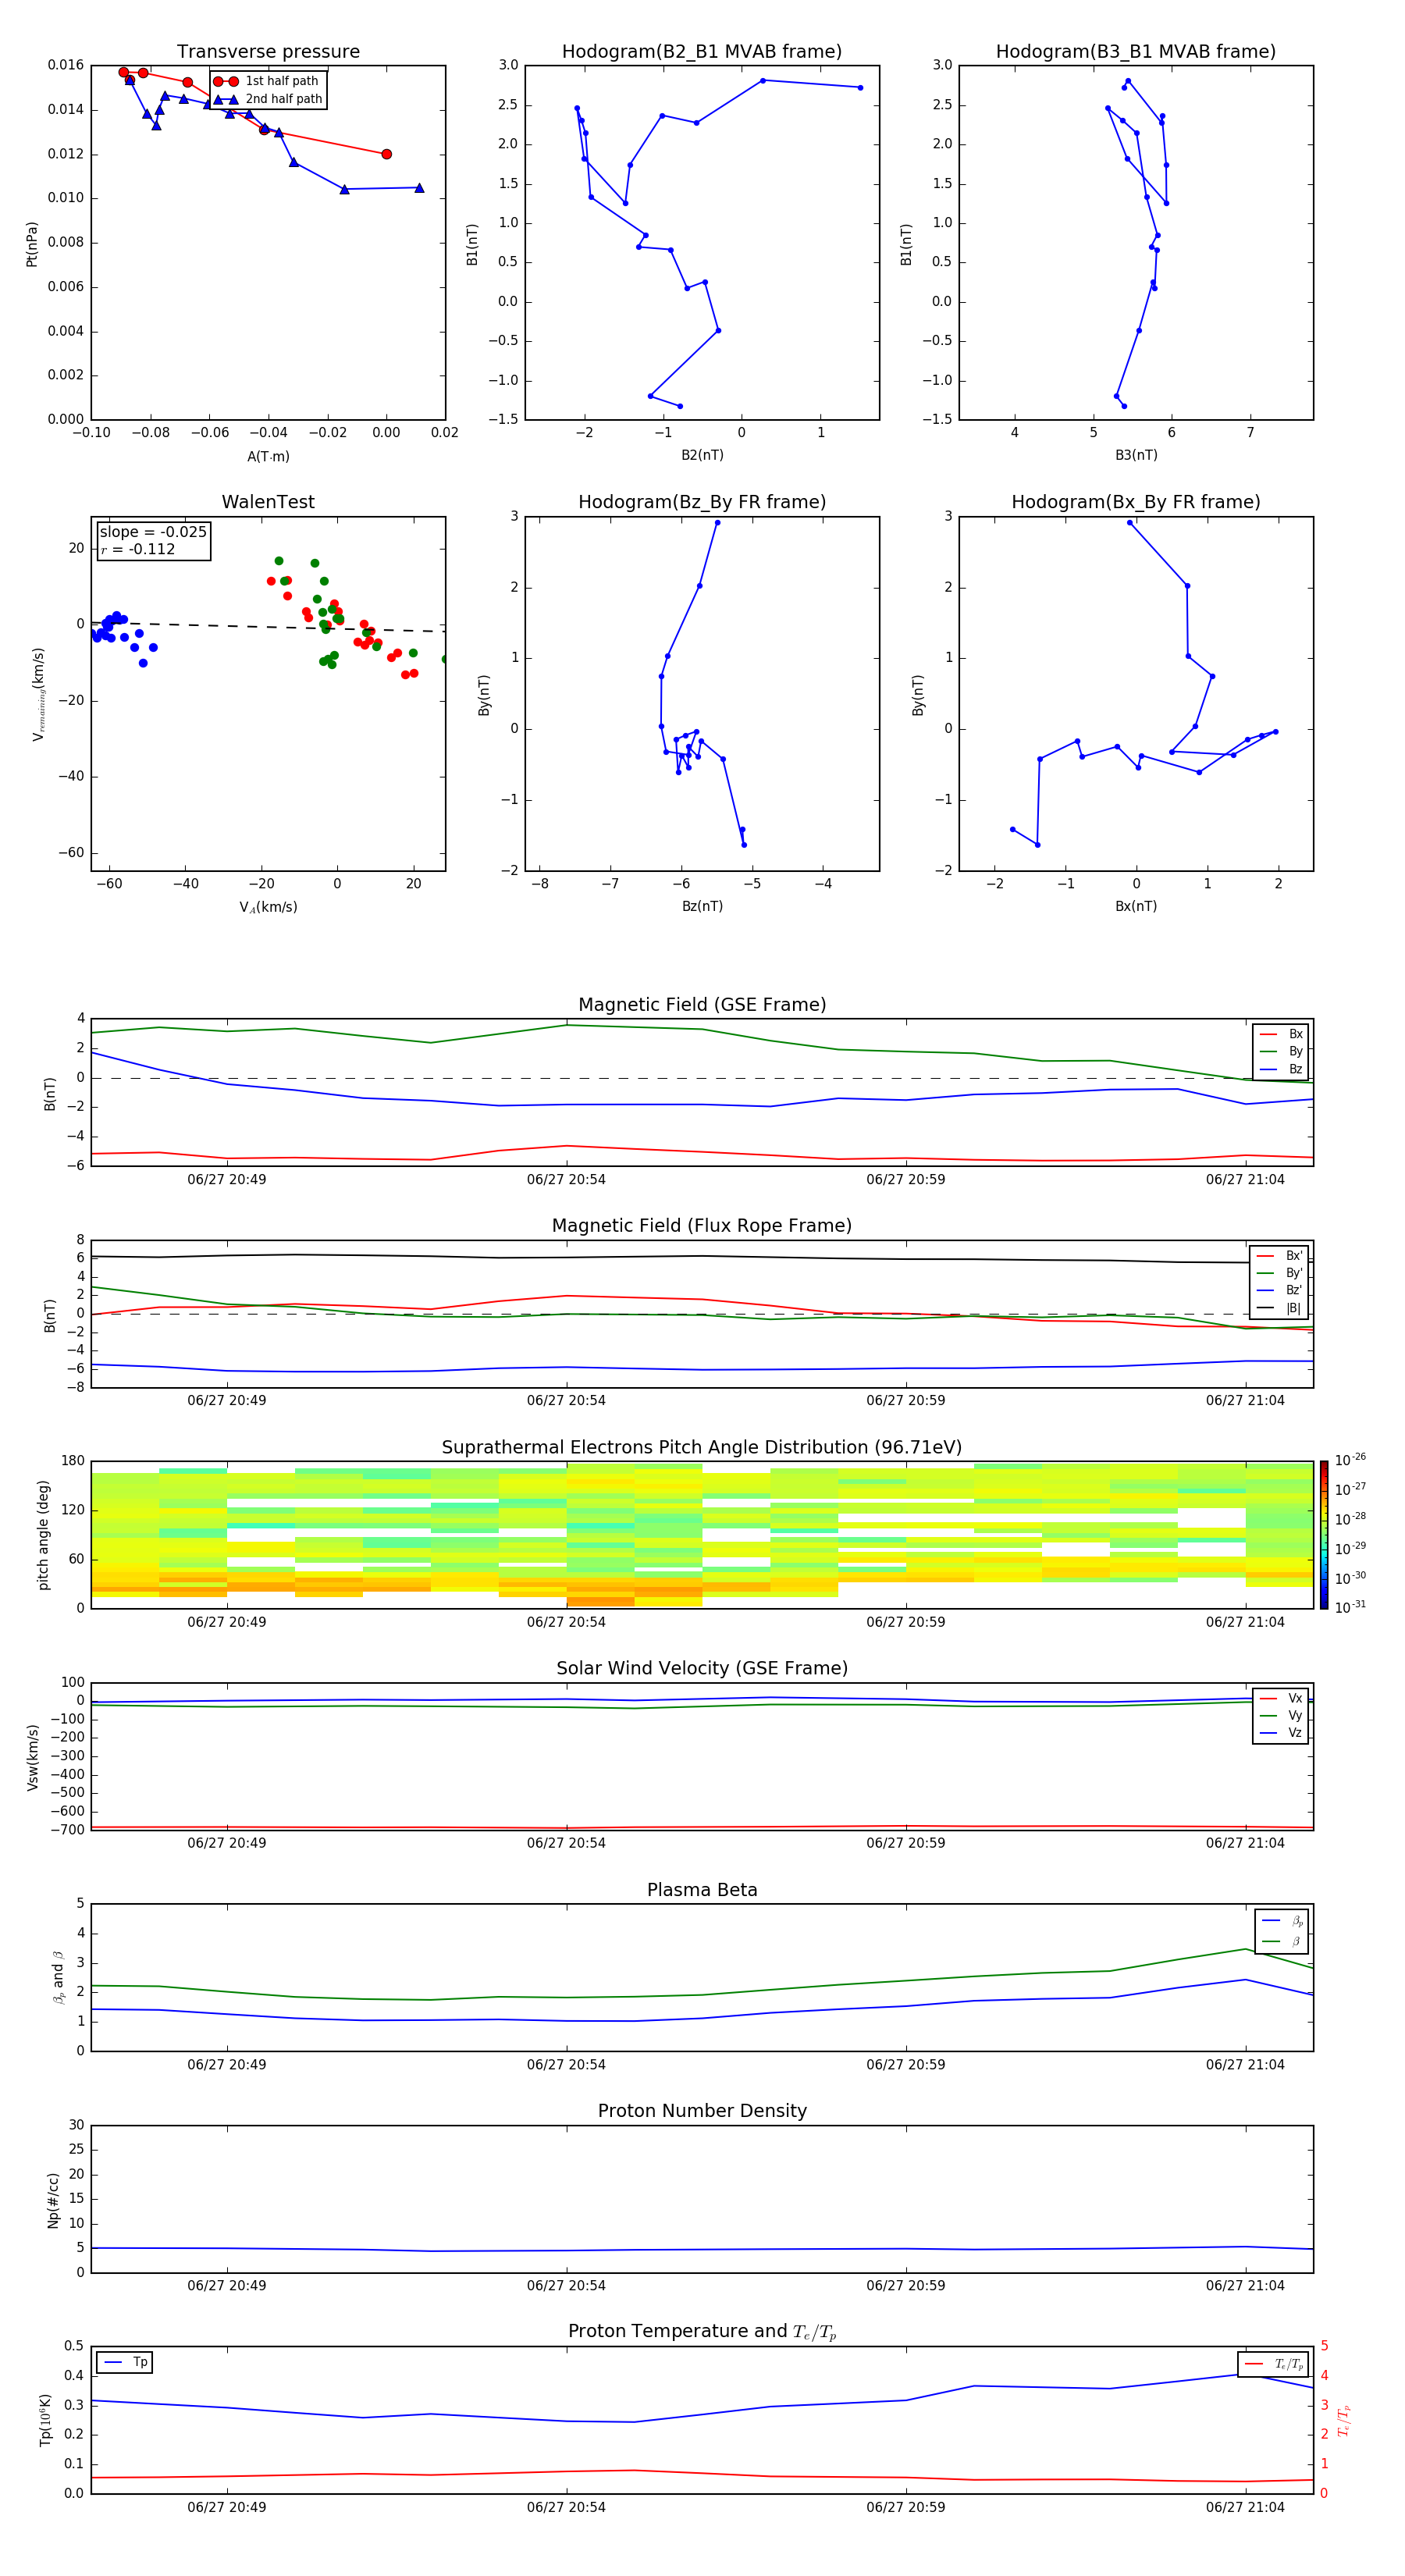The image size is (1405, 2576).
Task: Click the 'r = -0.112' annotation
Action: 138,549
